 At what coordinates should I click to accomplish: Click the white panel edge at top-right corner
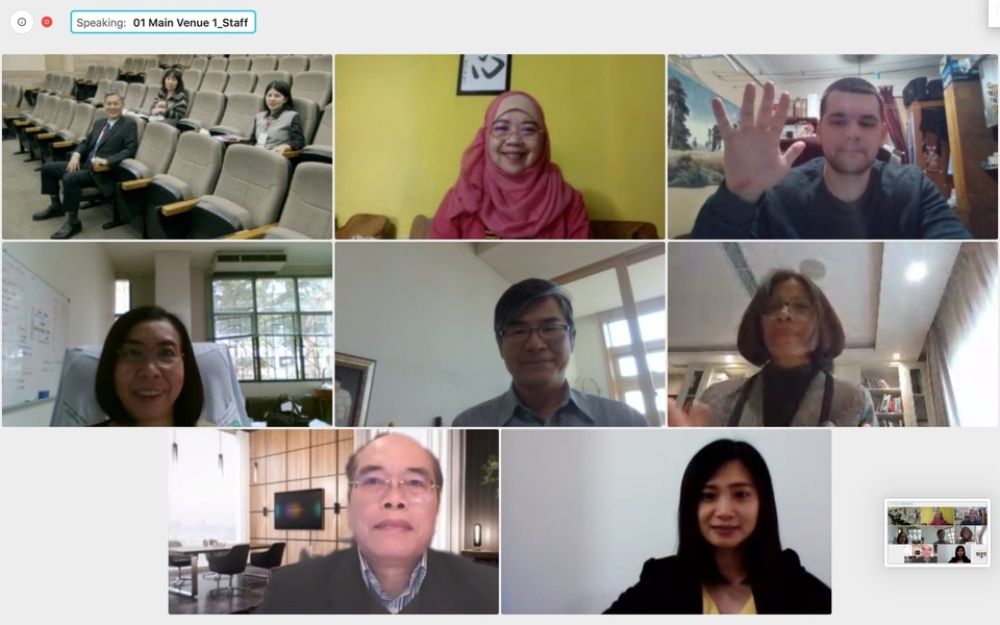tap(994, 13)
